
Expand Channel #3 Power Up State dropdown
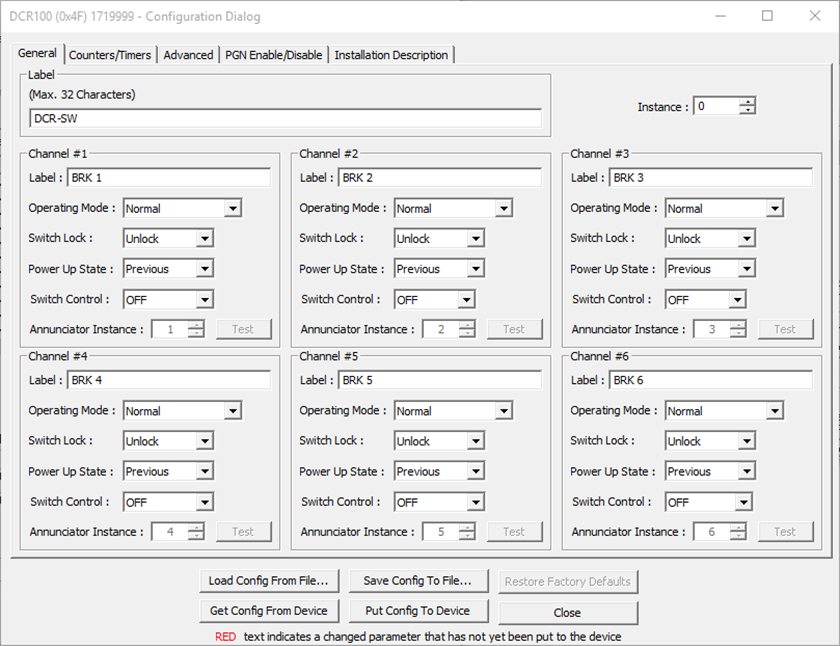(x=746, y=269)
